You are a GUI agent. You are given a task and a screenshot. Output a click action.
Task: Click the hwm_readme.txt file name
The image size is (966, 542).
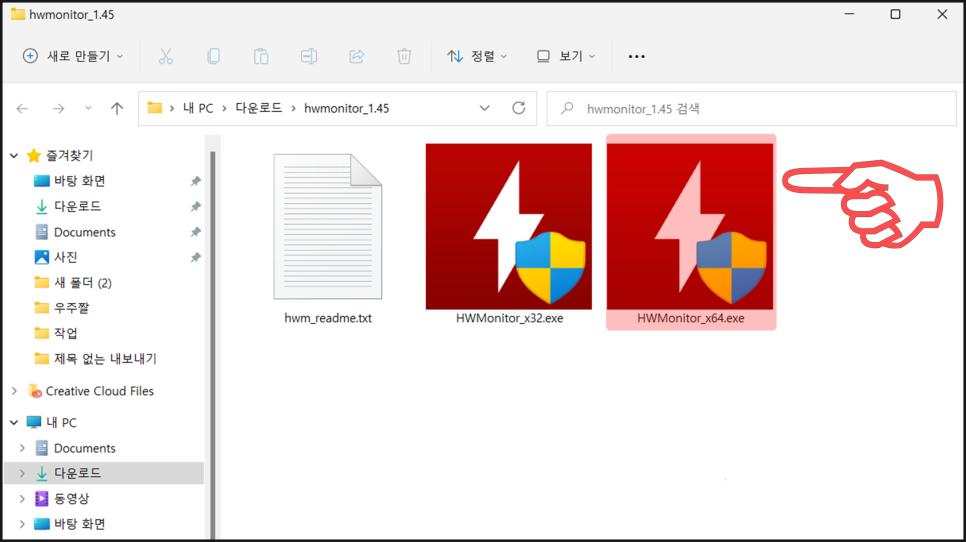pos(328,318)
